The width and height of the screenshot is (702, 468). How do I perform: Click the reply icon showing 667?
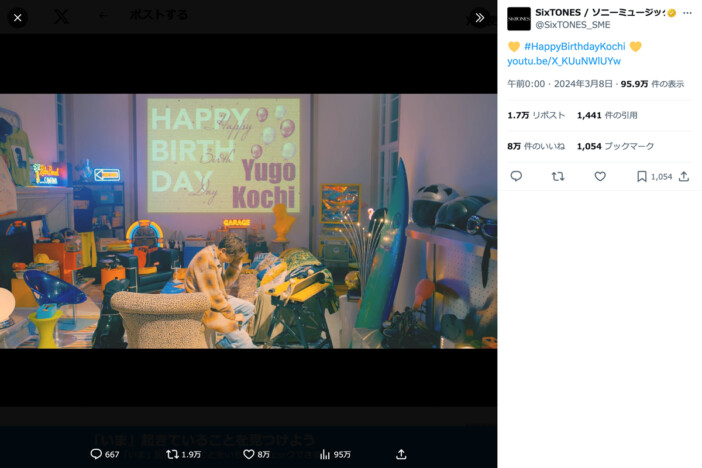(x=105, y=454)
